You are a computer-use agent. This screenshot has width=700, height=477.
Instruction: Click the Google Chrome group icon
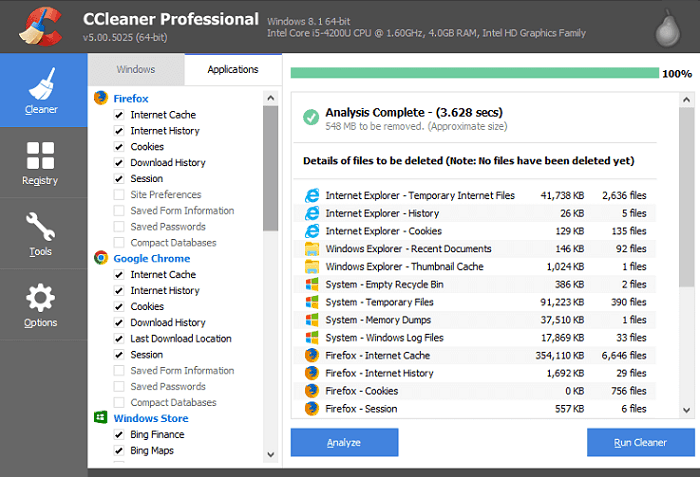tap(101, 258)
